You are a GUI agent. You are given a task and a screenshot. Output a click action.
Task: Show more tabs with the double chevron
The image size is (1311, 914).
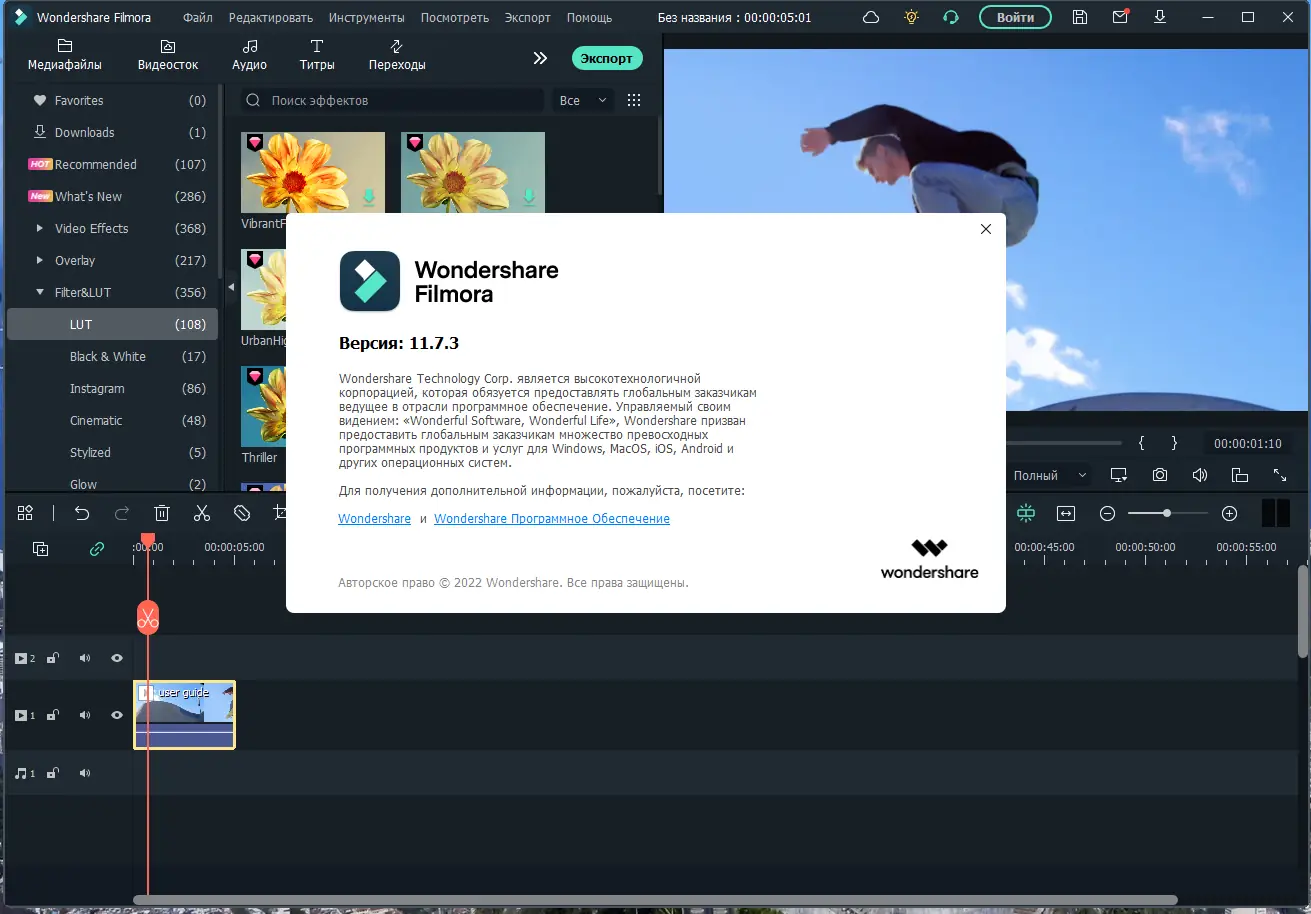(x=540, y=58)
